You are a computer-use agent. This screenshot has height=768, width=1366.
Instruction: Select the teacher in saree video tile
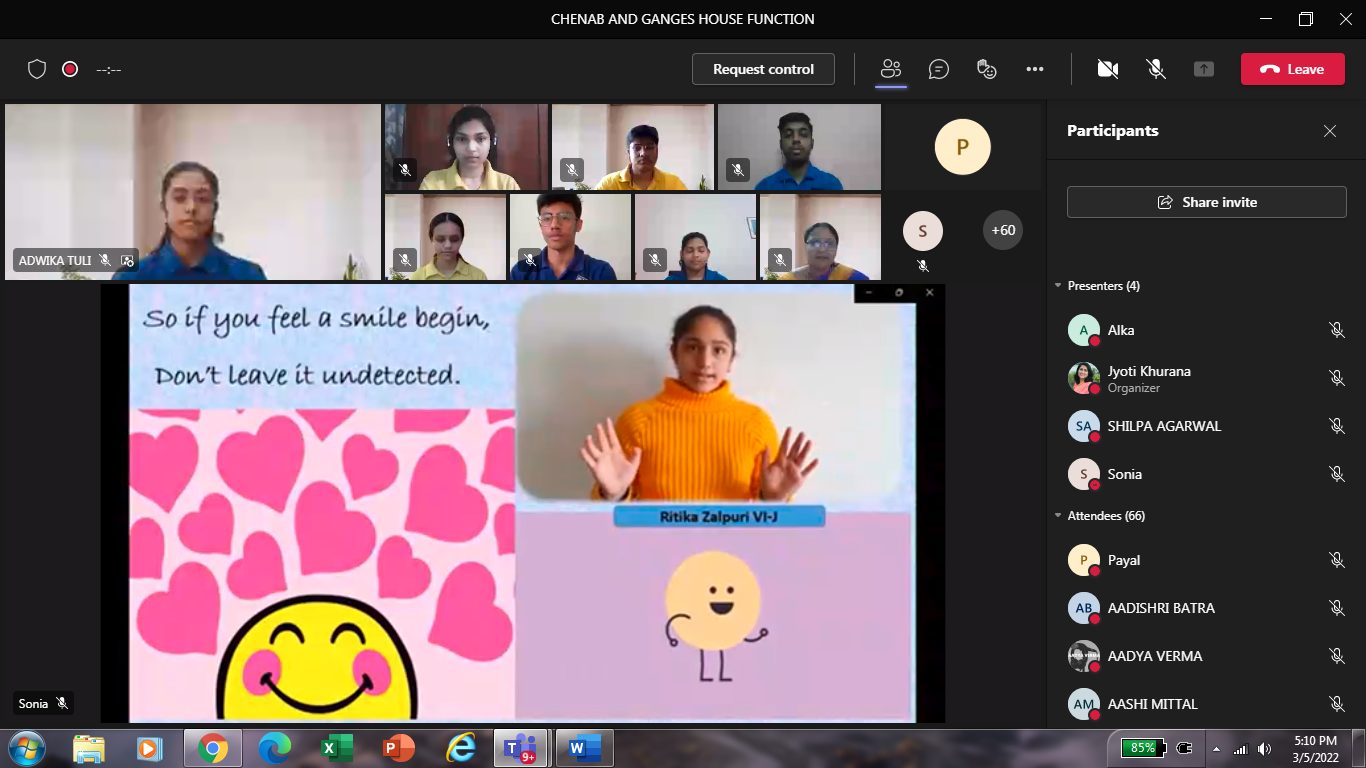coord(820,237)
